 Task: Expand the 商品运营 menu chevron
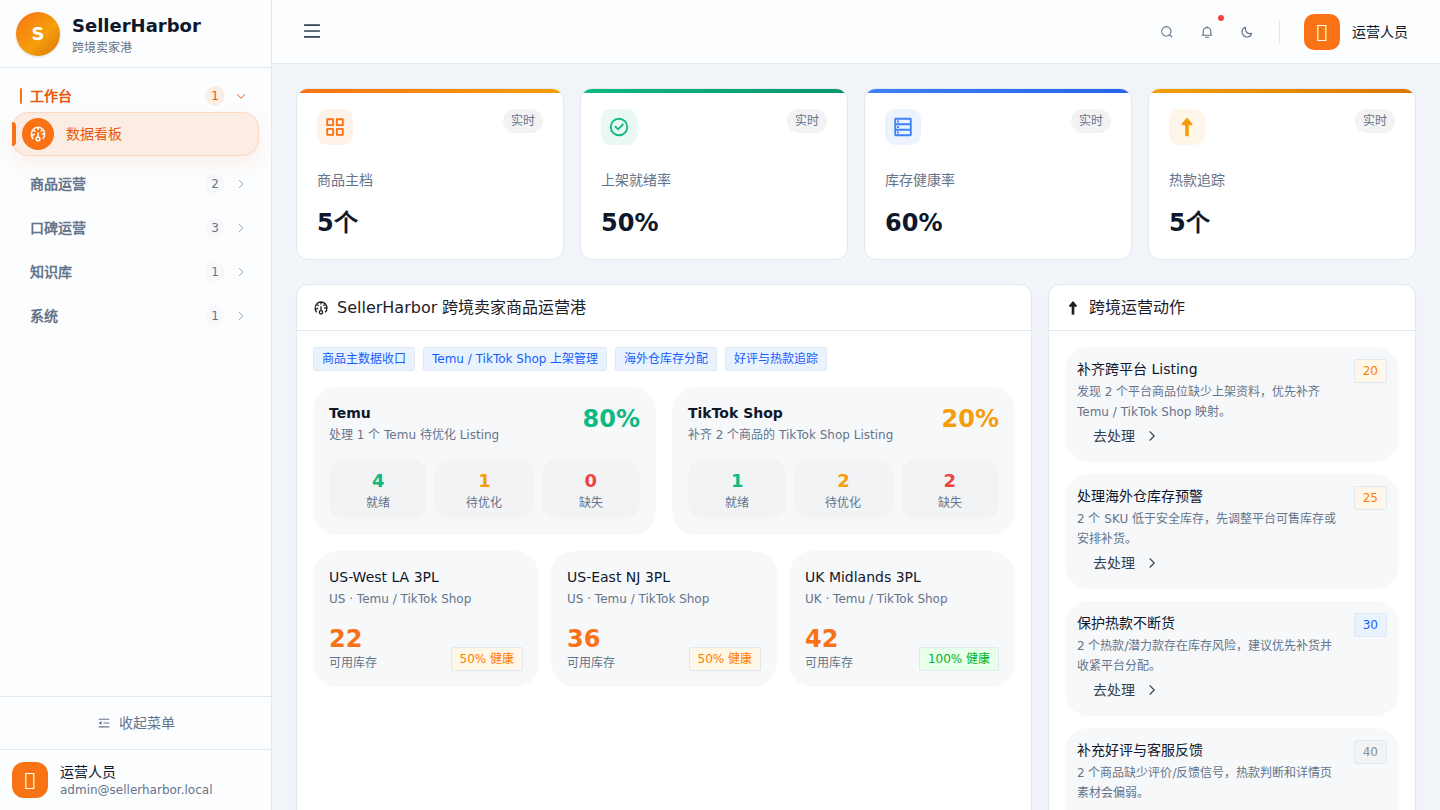(241, 184)
